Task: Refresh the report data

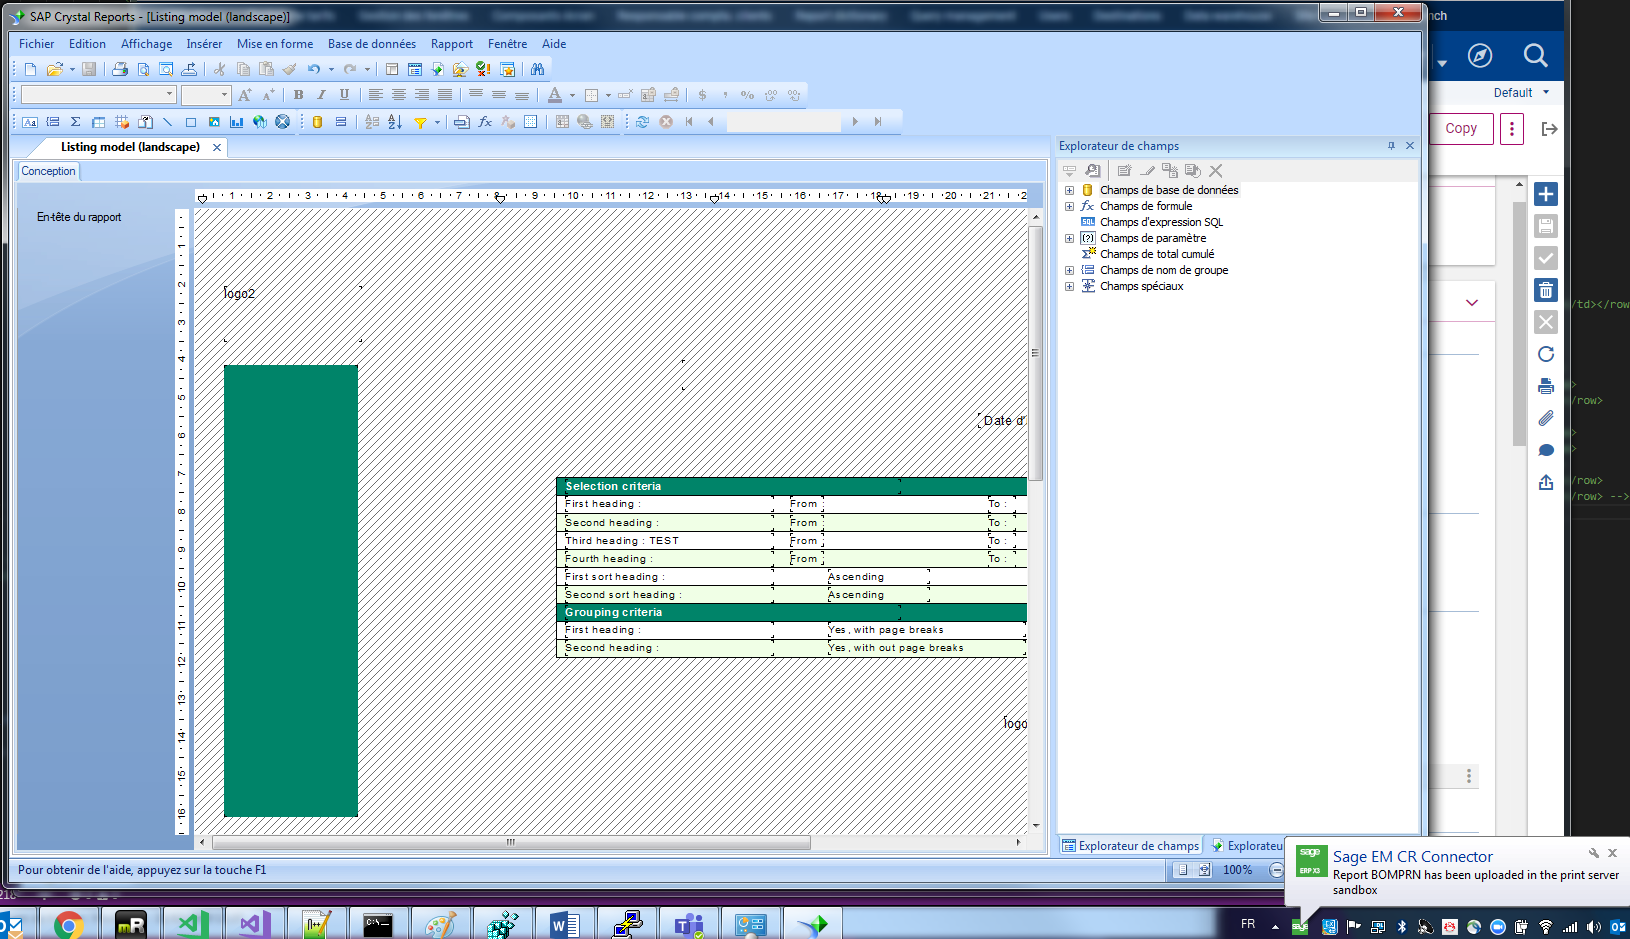Action: (642, 122)
